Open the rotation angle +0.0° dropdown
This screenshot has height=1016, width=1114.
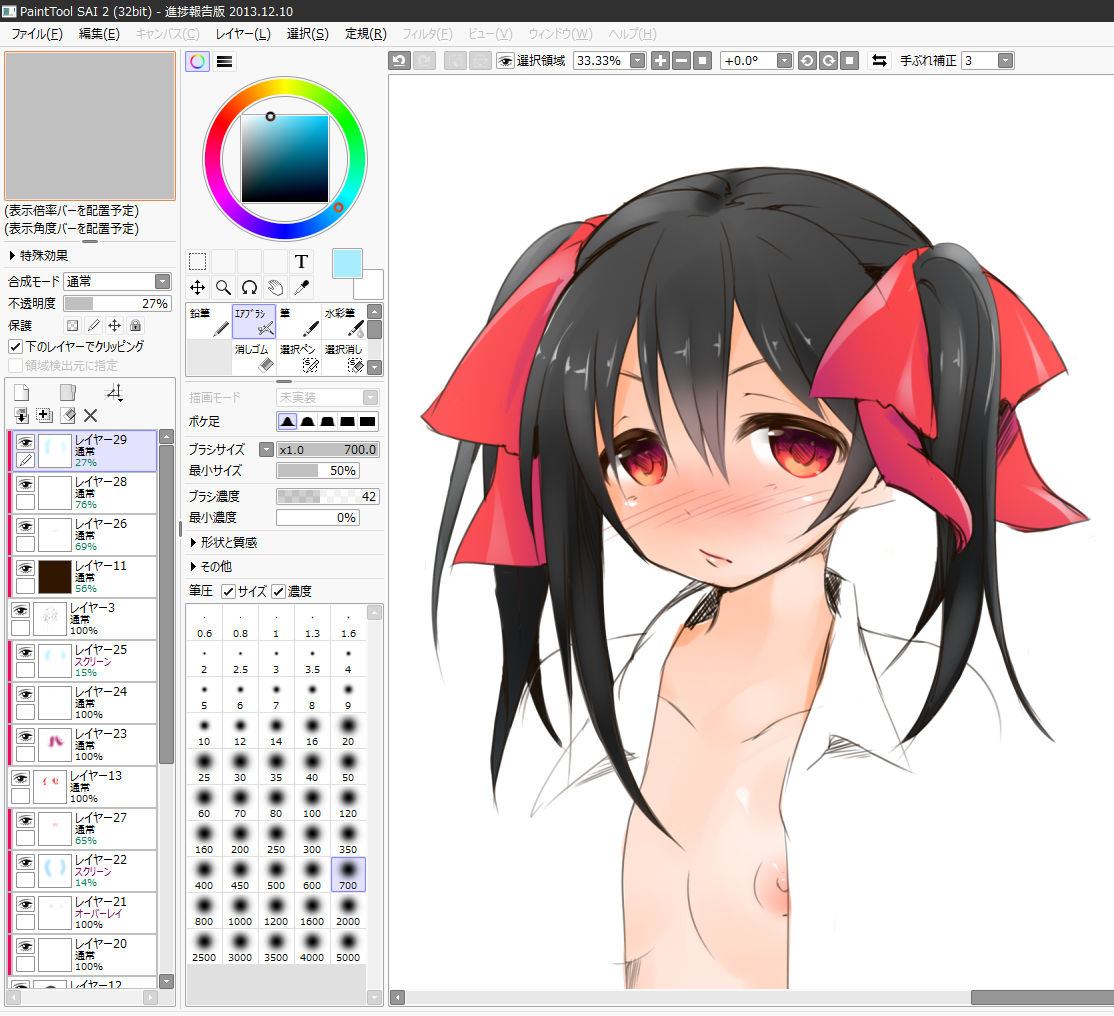point(784,60)
